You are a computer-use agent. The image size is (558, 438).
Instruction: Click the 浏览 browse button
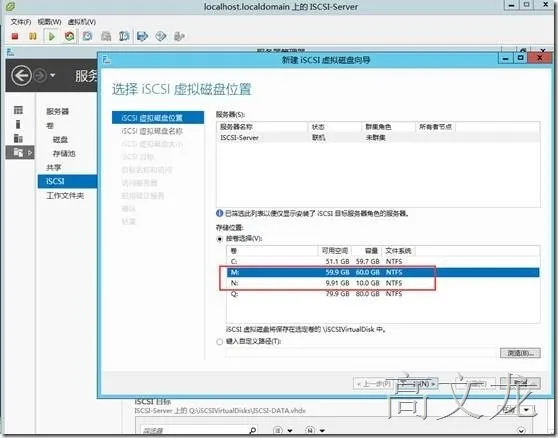pos(520,353)
